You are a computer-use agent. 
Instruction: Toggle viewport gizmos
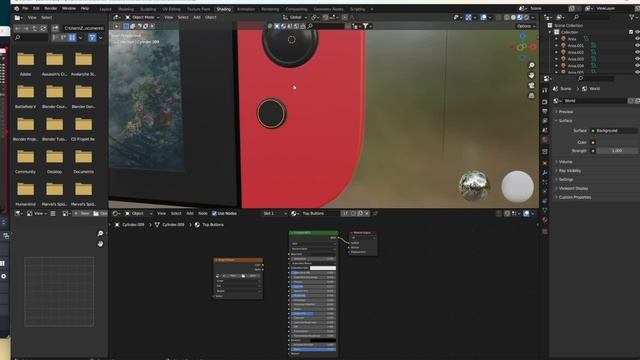pyautogui.click(x=468, y=18)
